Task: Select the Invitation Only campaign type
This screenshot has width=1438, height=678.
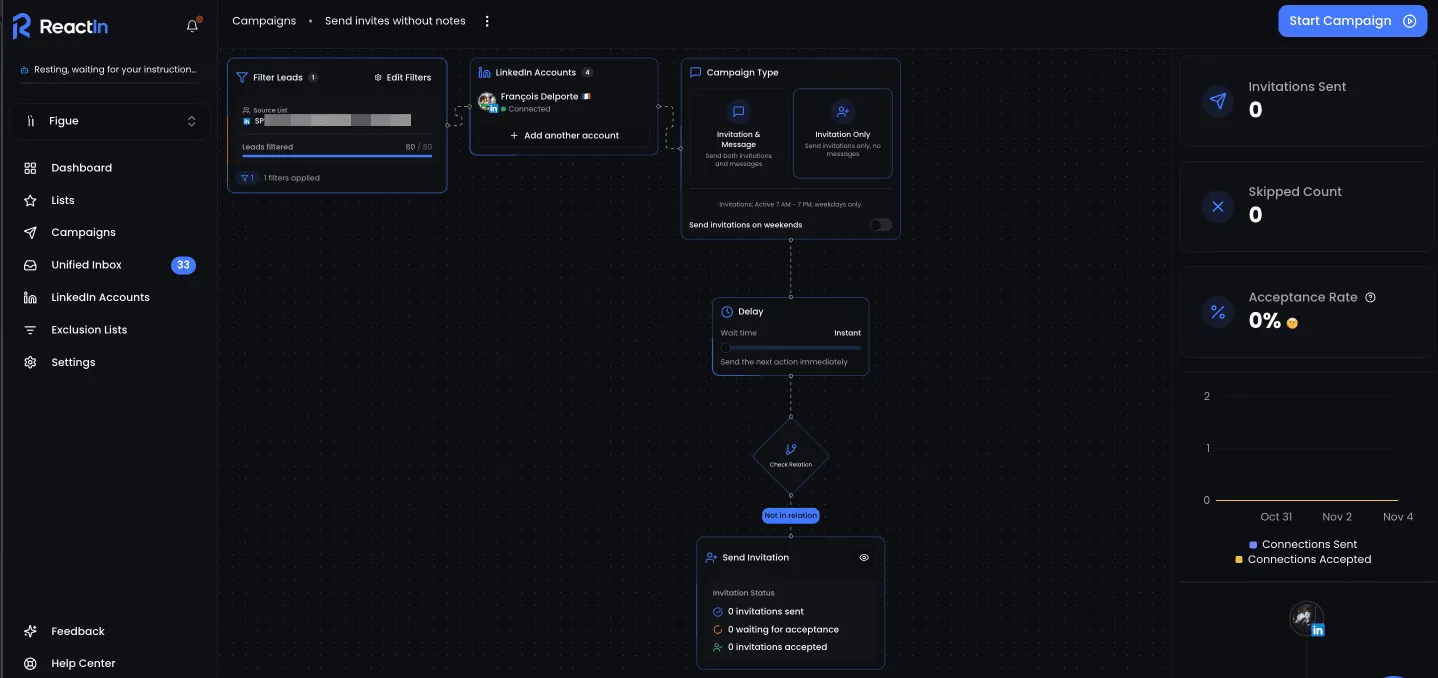Action: click(842, 133)
